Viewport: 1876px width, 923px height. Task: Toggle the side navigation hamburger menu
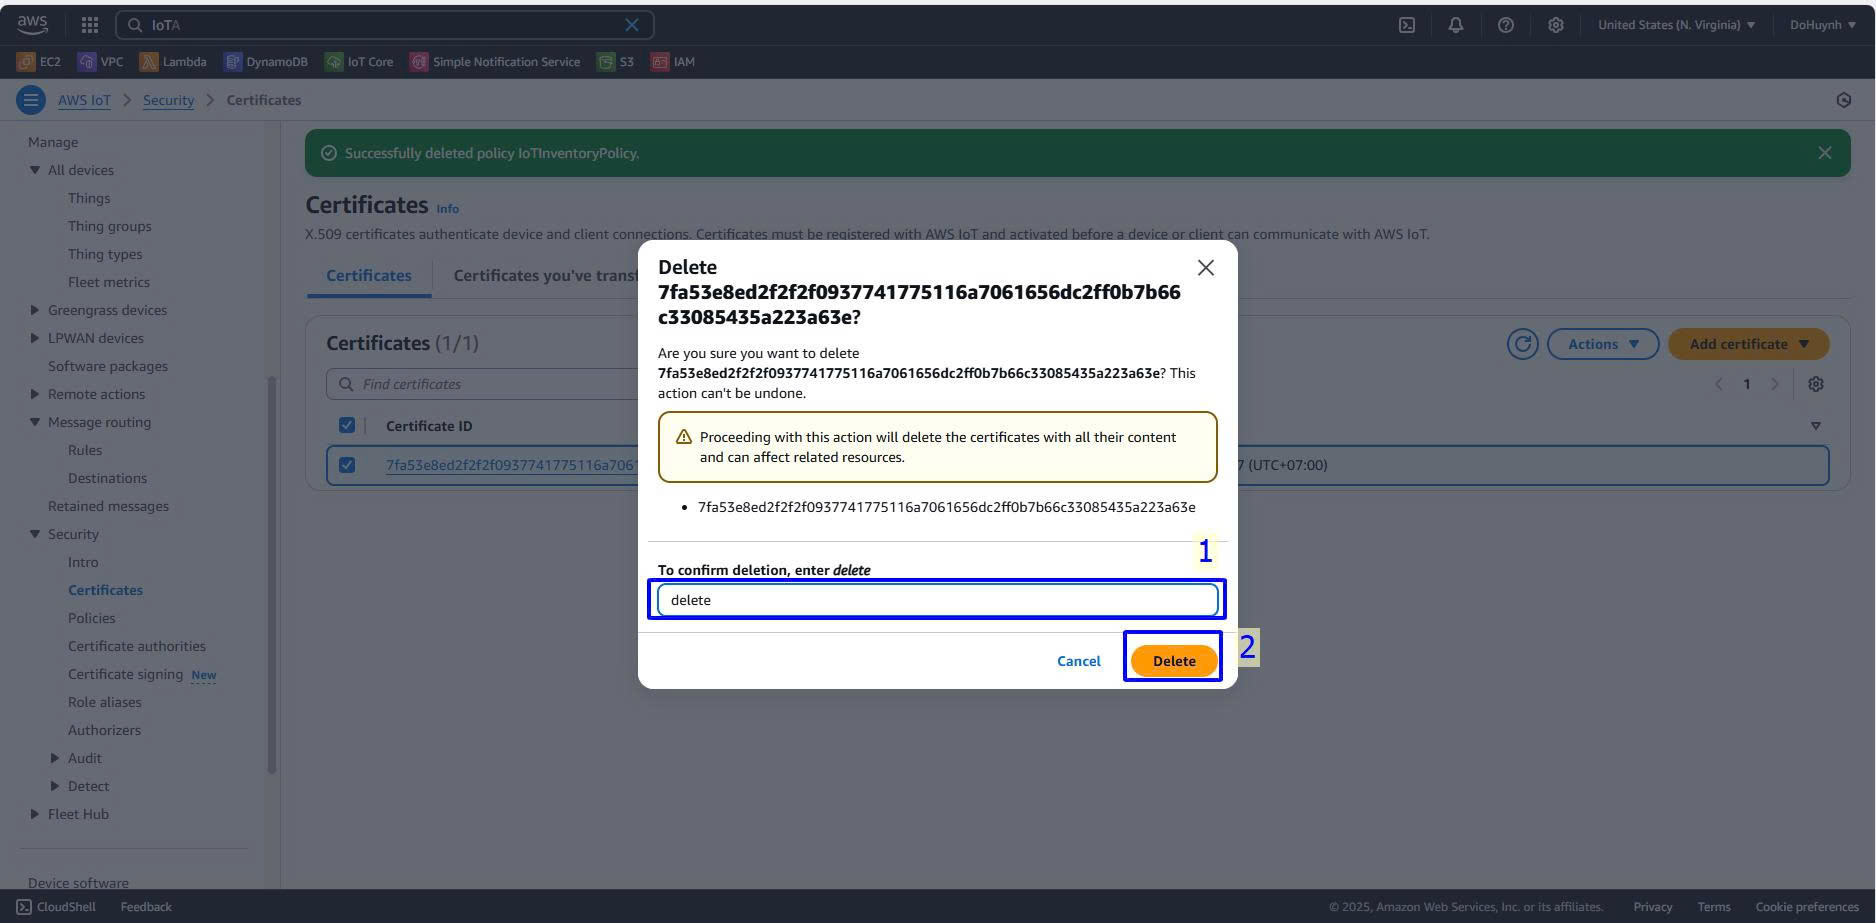(31, 100)
